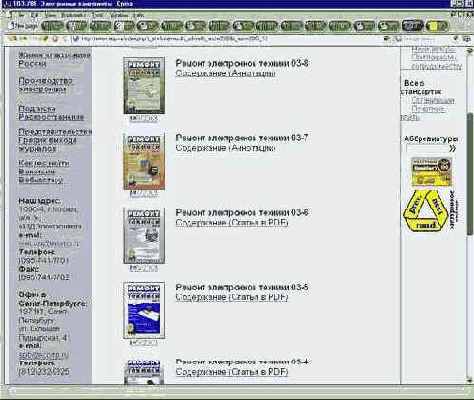
Task: Open the contents link for issue 03-7
Action: (226, 148)
